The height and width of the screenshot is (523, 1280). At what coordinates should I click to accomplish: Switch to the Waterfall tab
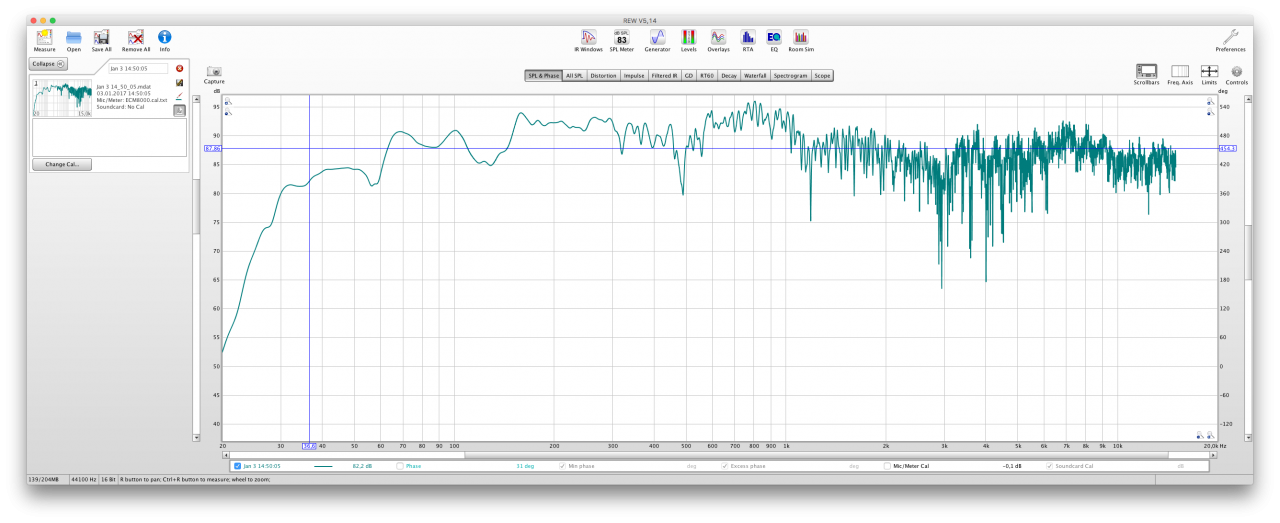click(x=755, y=76)
